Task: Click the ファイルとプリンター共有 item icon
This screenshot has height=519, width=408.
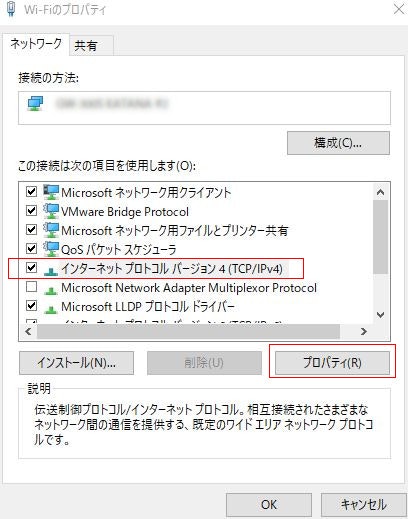Action: [51, 230]
